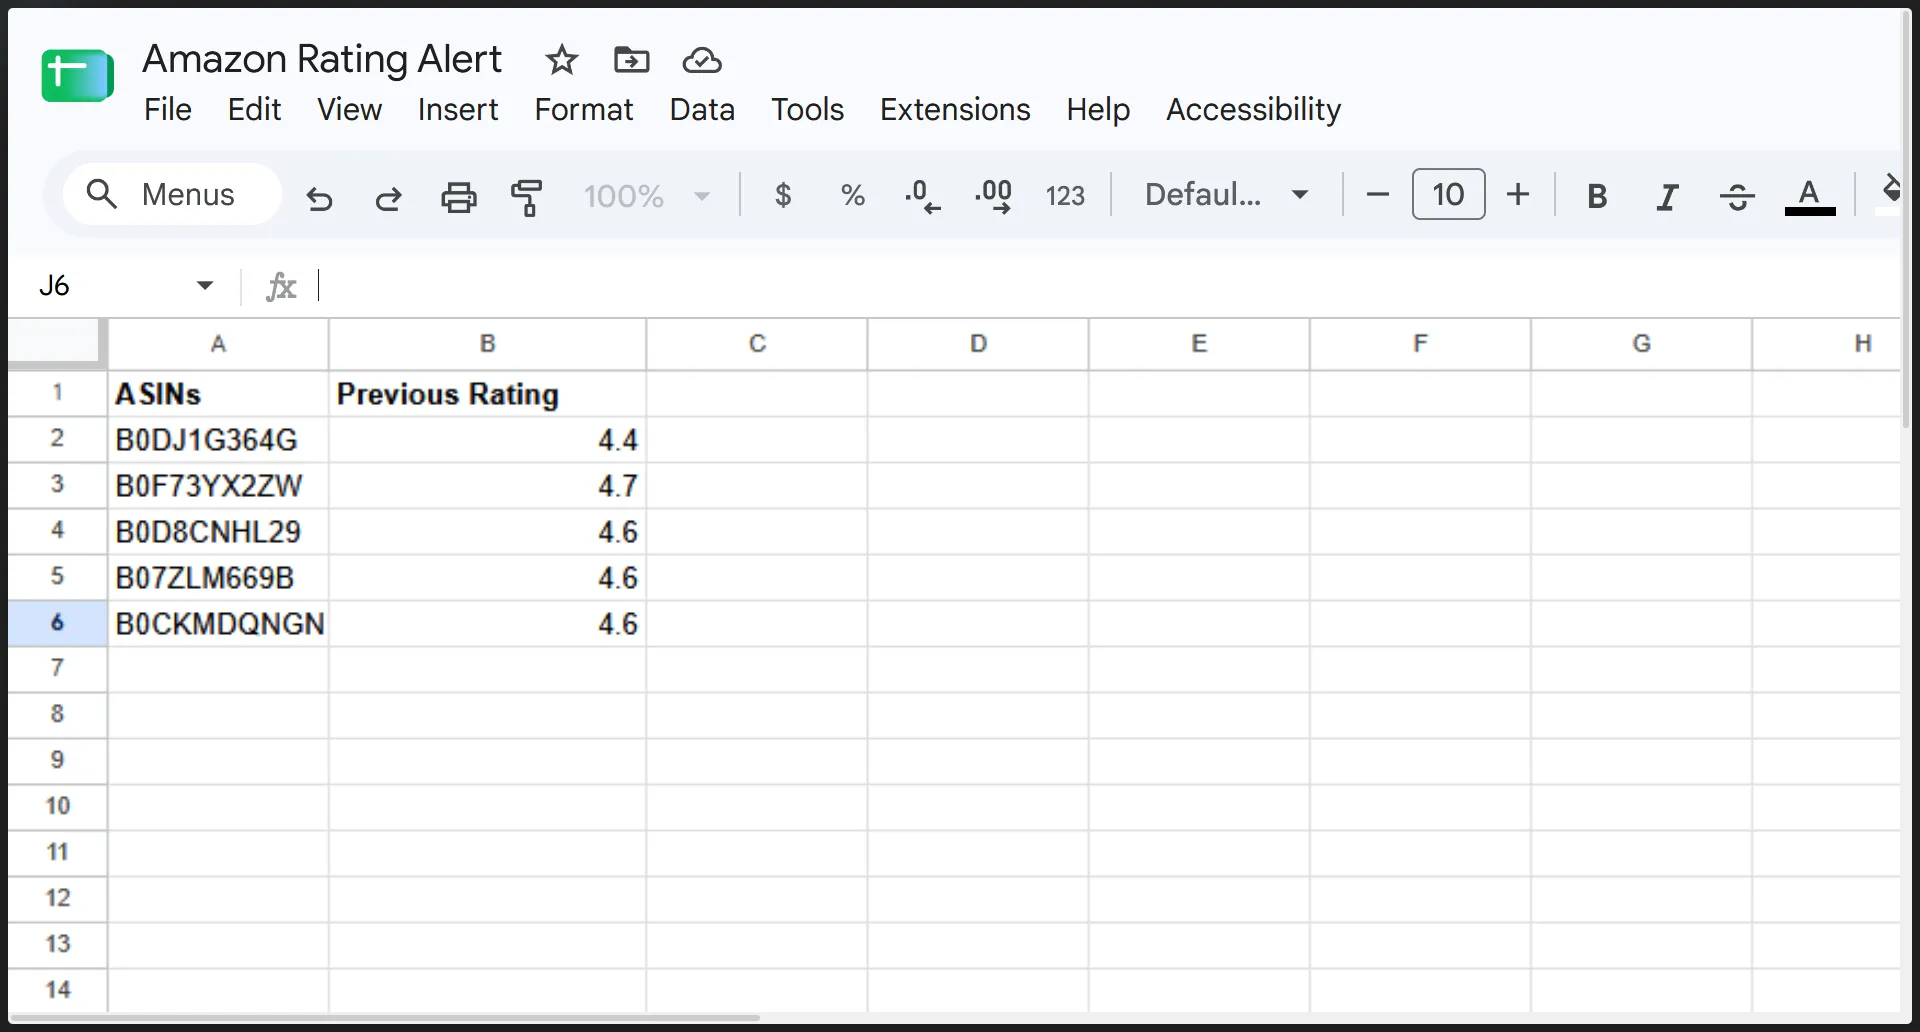Select column D header

(978, 344)
